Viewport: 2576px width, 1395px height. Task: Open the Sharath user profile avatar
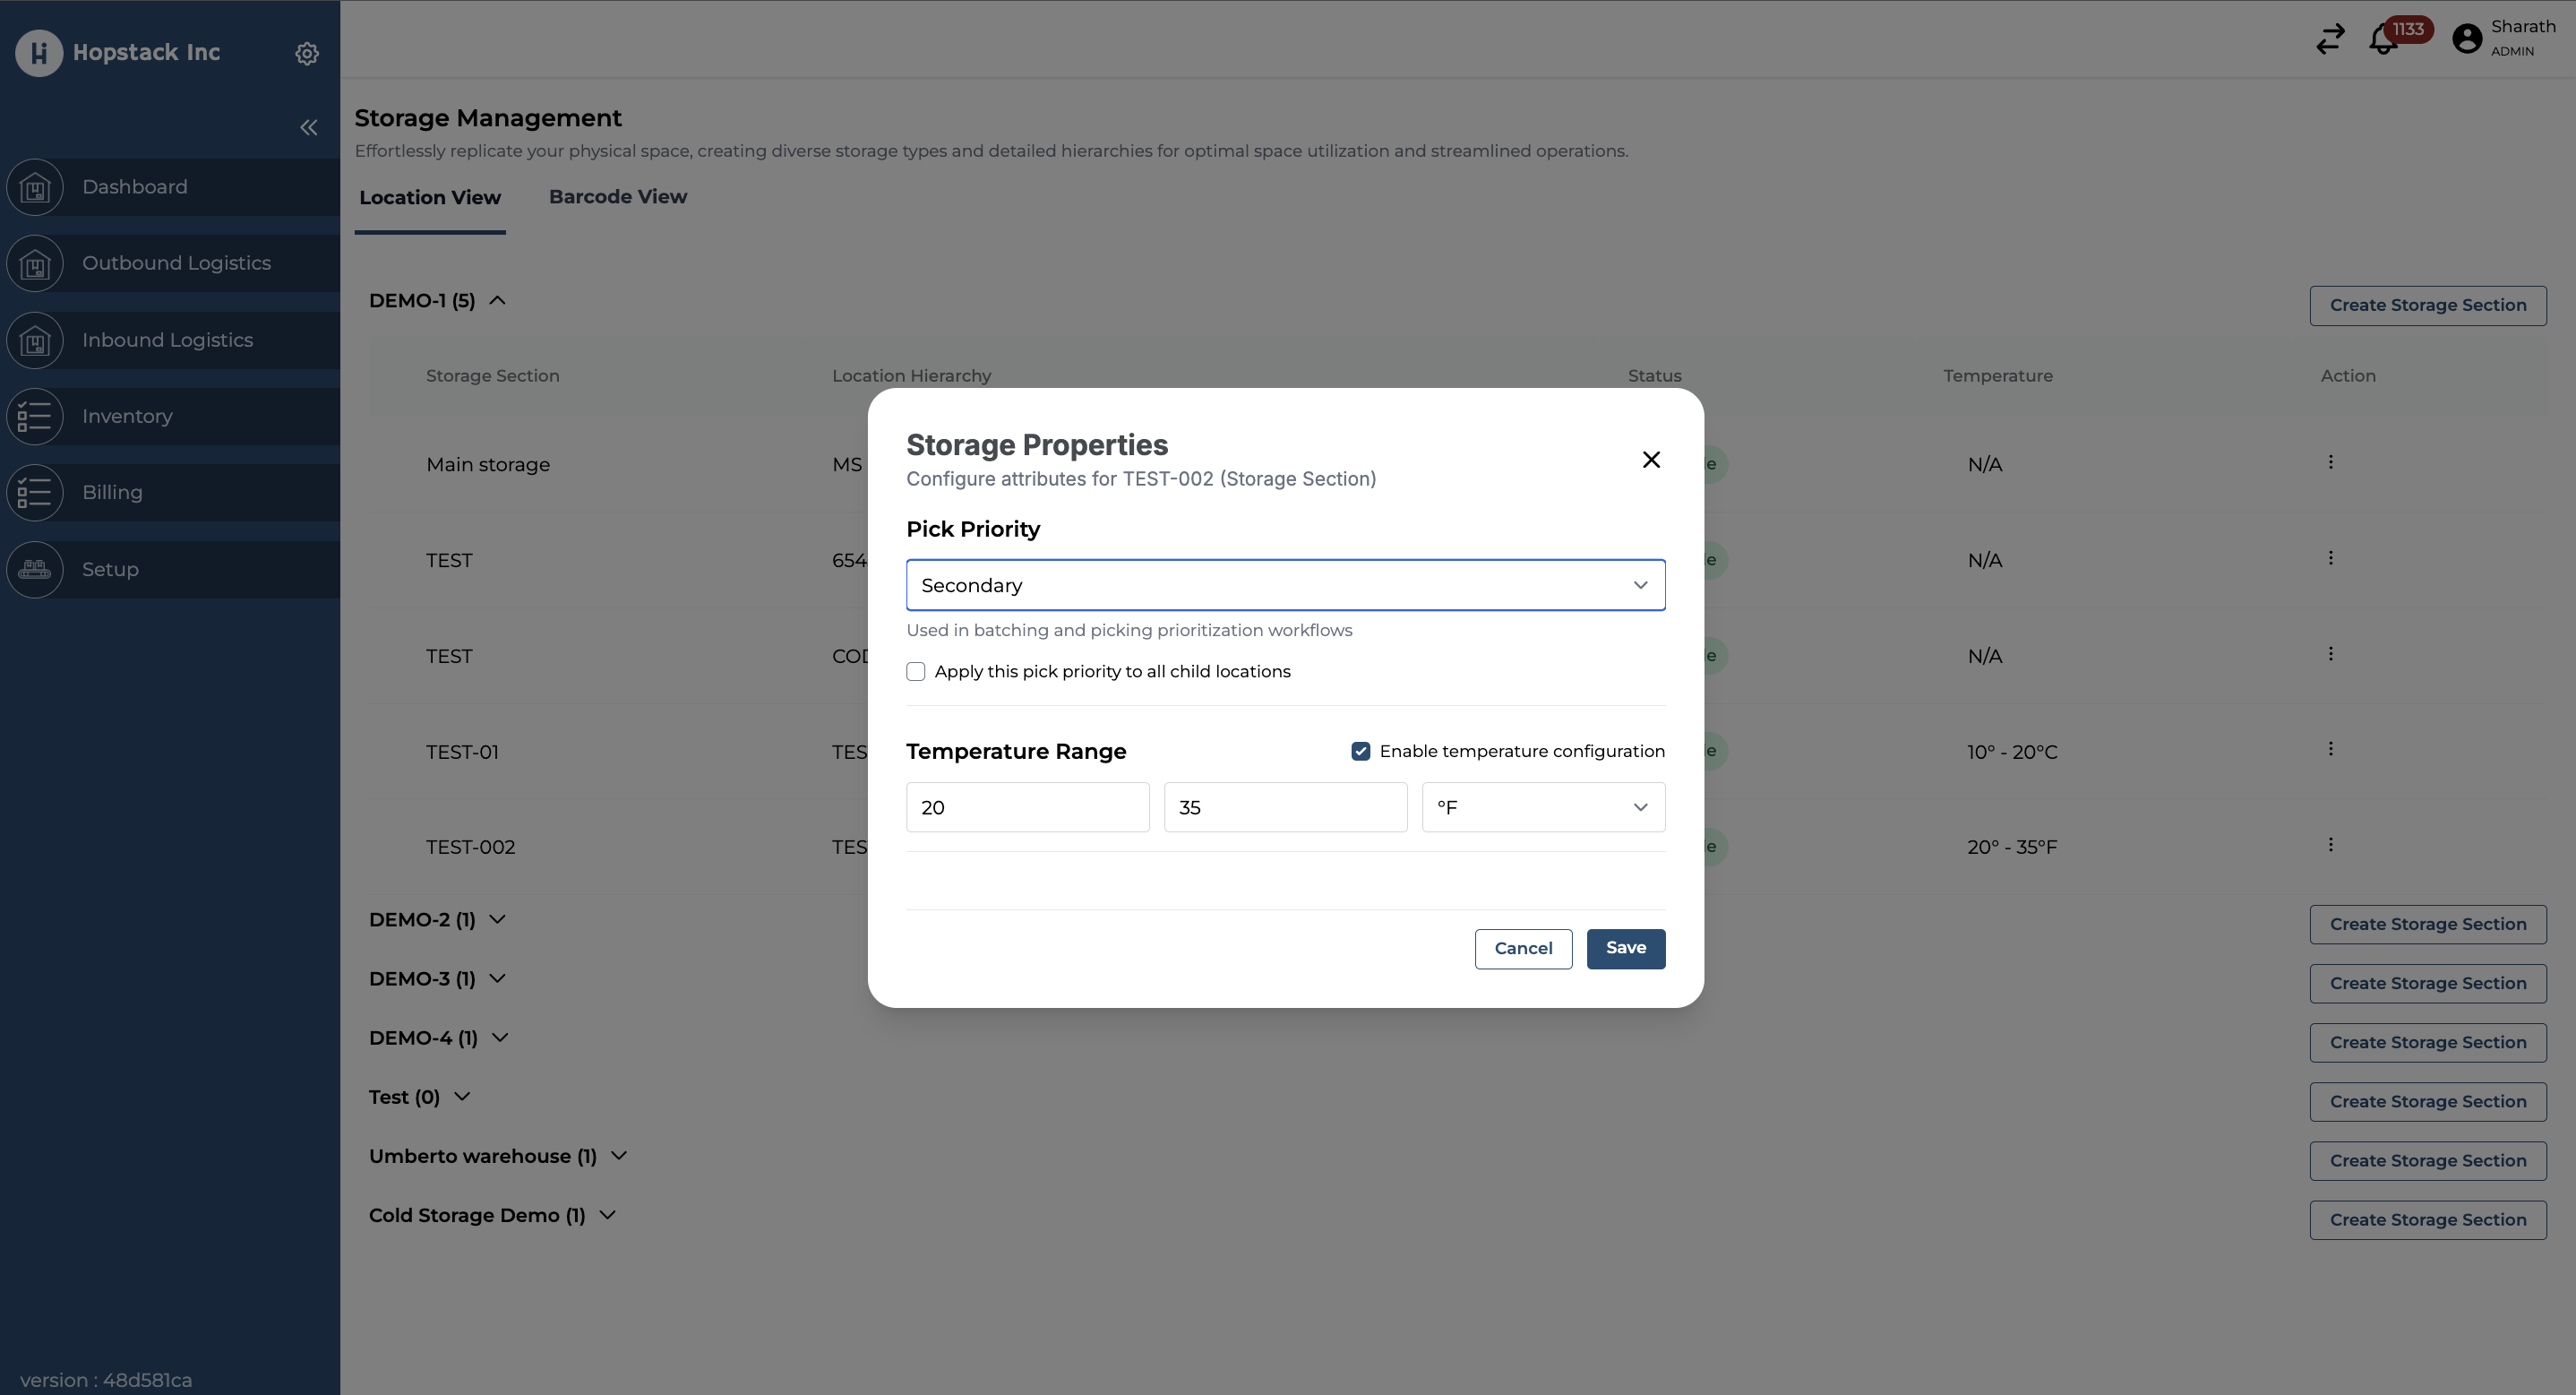pyautogui.click(x=2466, y=39)
